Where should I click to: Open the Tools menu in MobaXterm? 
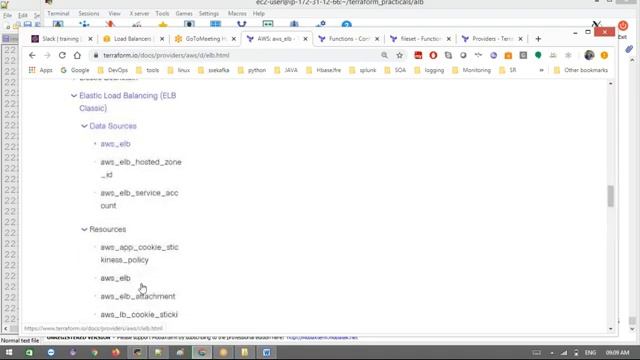tap(162, 13)
